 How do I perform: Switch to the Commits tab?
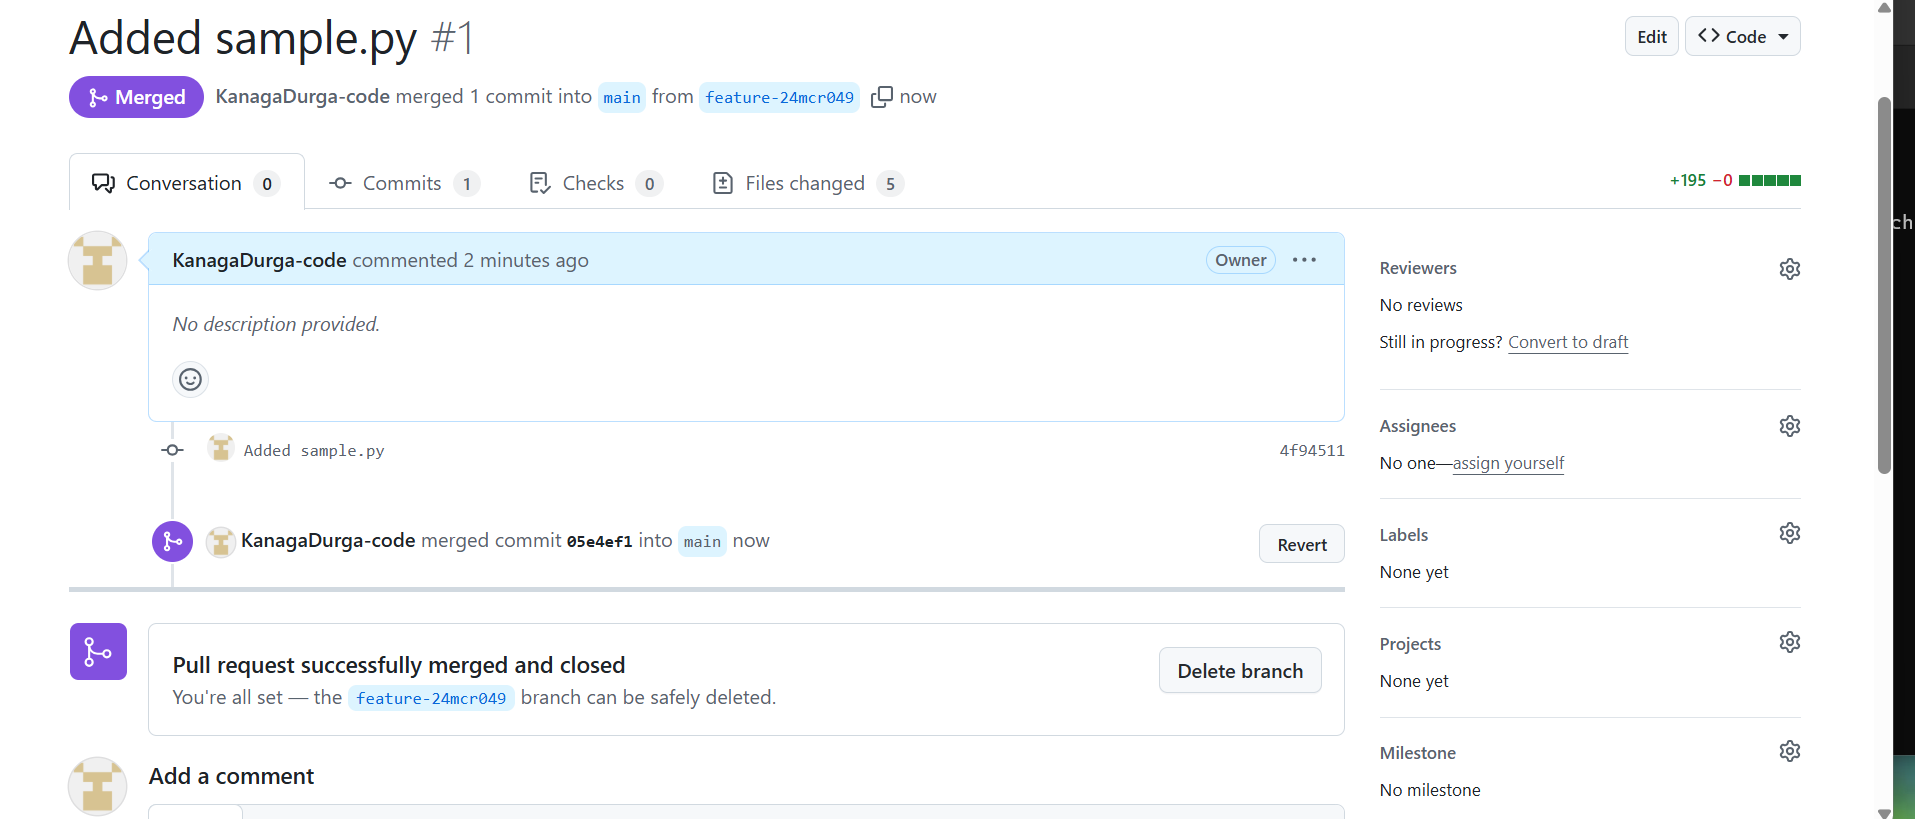point(404,183)
